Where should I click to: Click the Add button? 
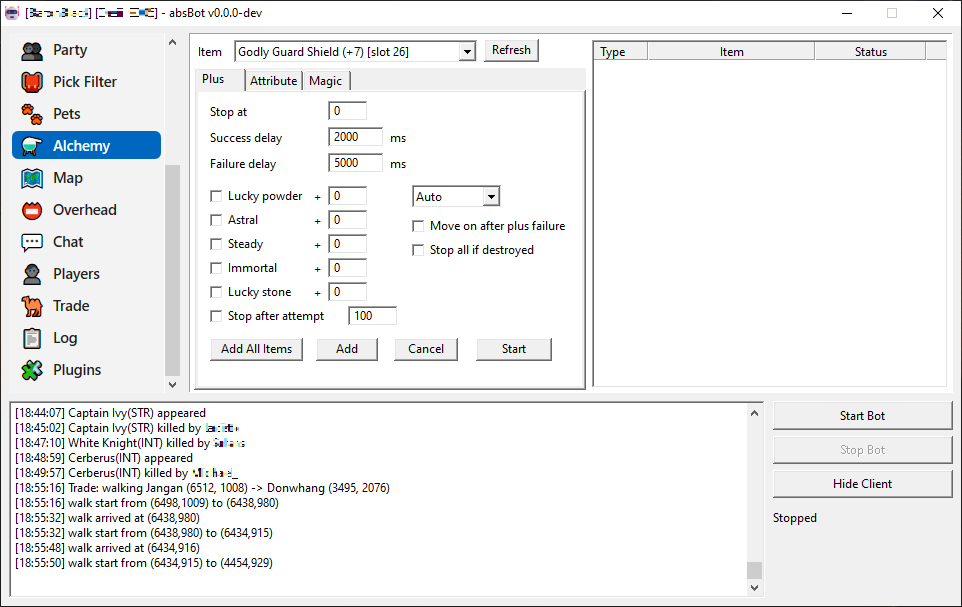click(x=347, y=349)
